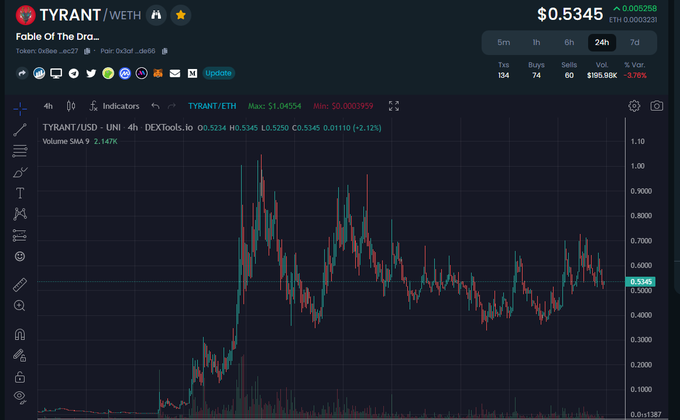Toggle stay in drawing mode pencil-lock

[20, 356]
